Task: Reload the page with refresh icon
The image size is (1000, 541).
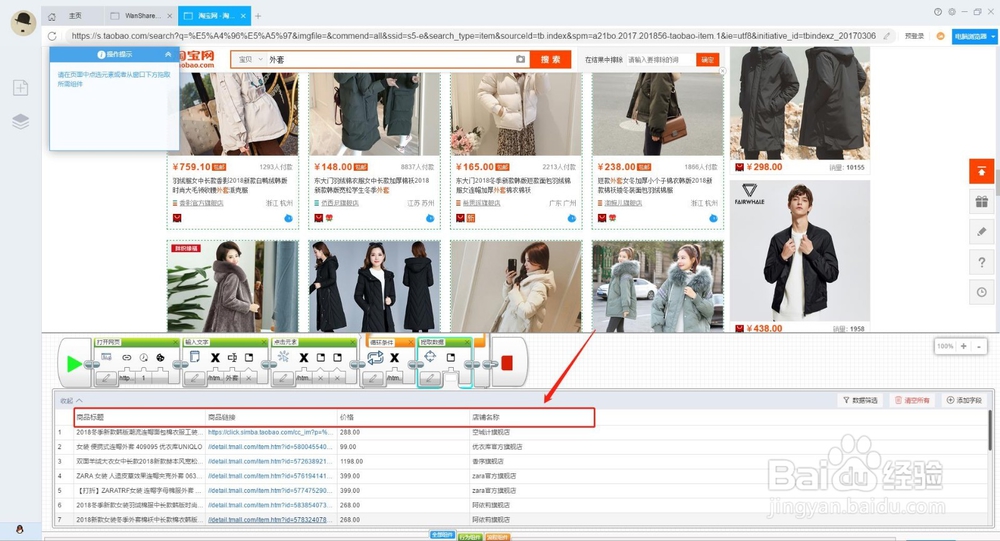Action: [x=52, y=36]
